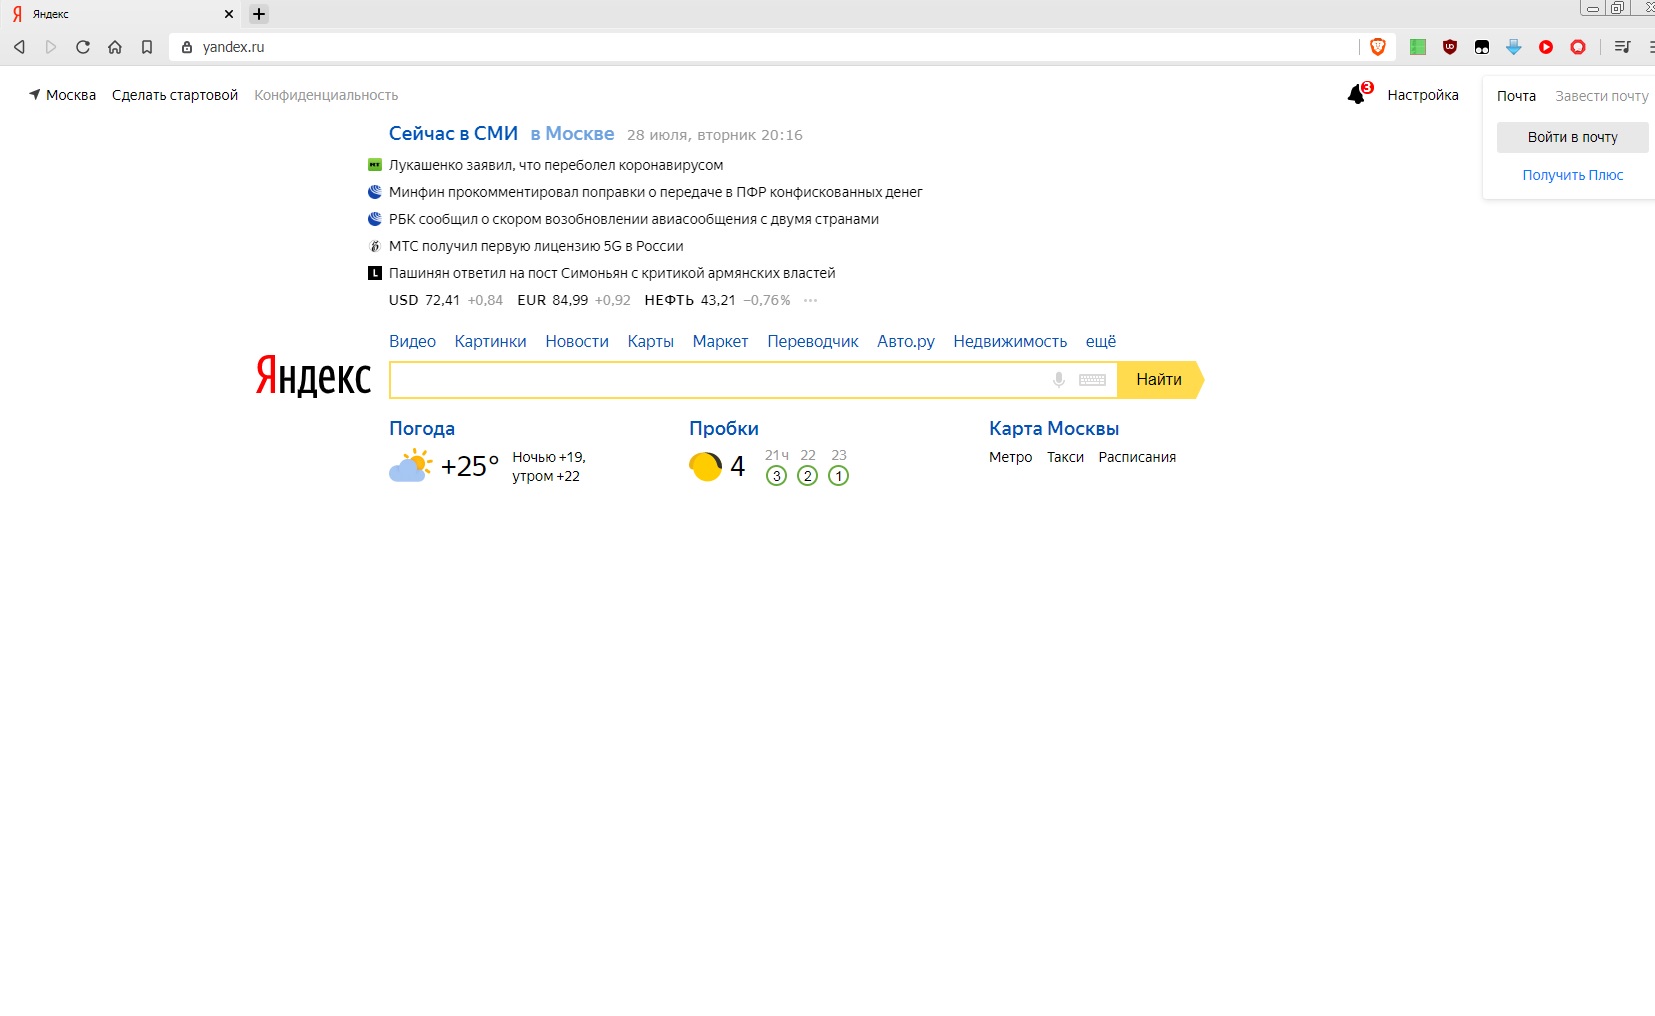The width and height of the screenshot is (1655, 1016).
Task: Open the Почта link
Action: [1516, 96]
